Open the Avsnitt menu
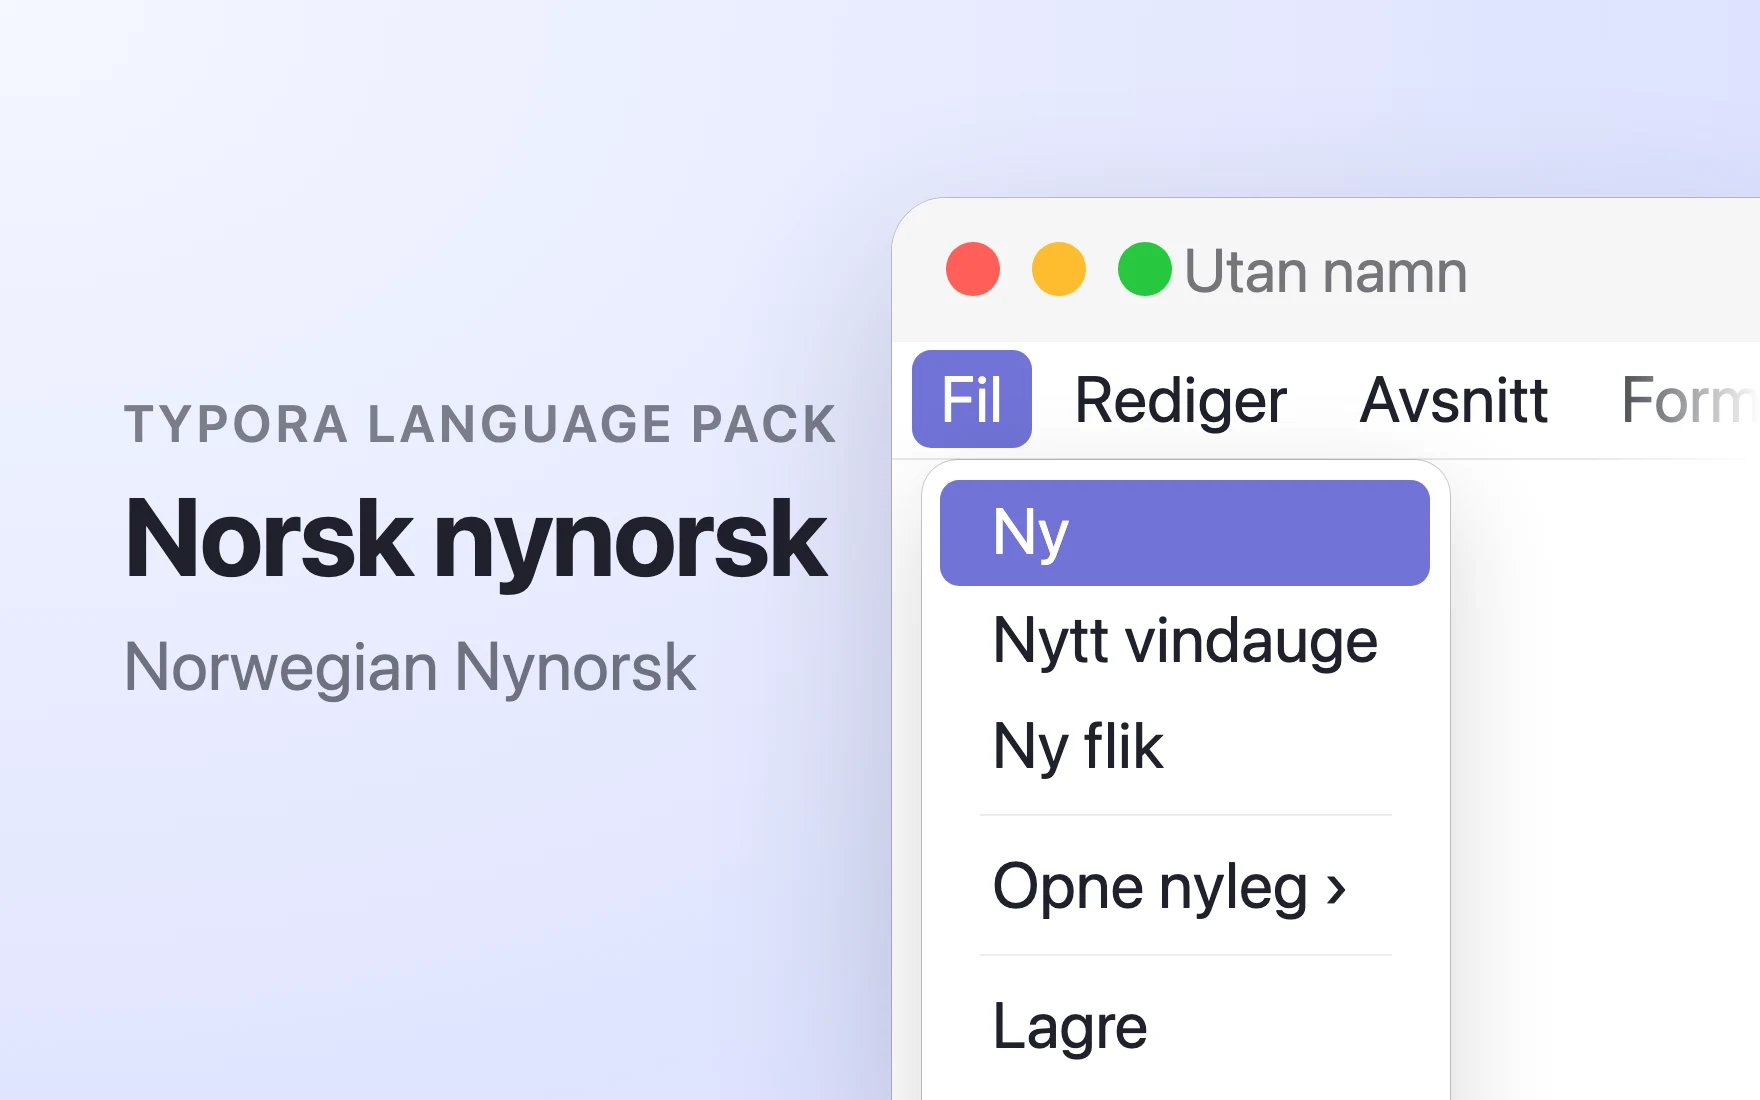 tap(1453, 400)
